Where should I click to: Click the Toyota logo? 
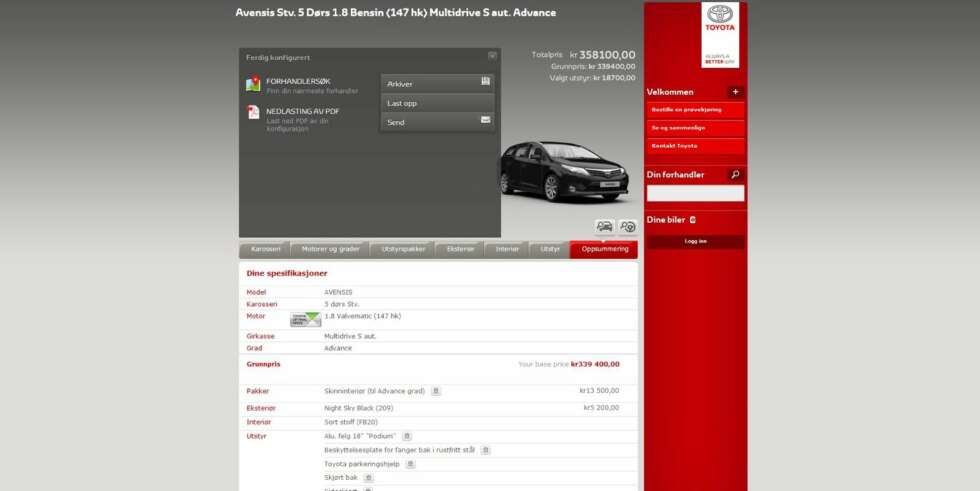pos(720,35)
